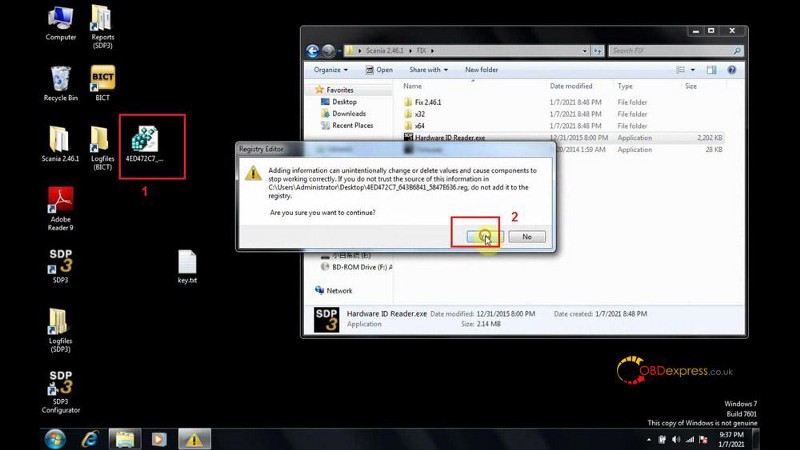The image size is (800, 450).
Task: Click Back arrow in Explorer window
Action: pos(312,51)
